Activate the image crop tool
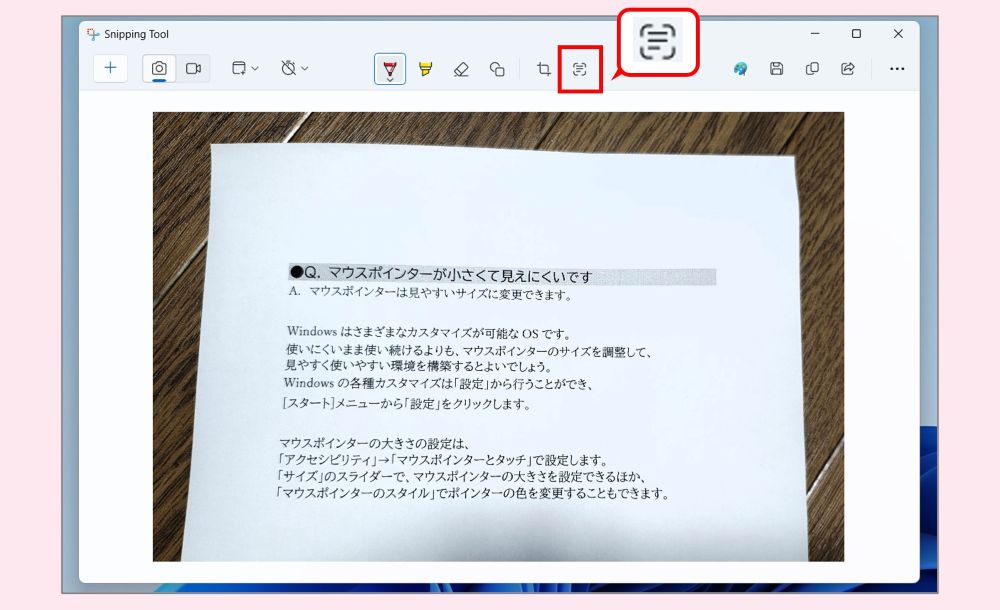 [543, 69]
